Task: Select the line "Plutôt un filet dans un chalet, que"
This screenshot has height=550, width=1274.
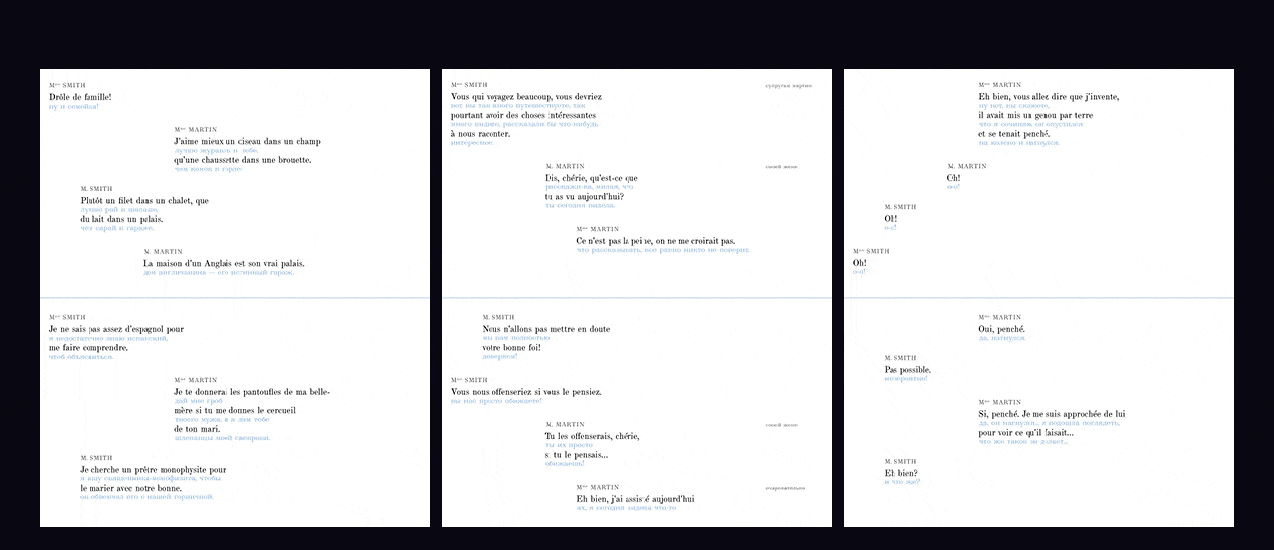Action: pos(145,200)
